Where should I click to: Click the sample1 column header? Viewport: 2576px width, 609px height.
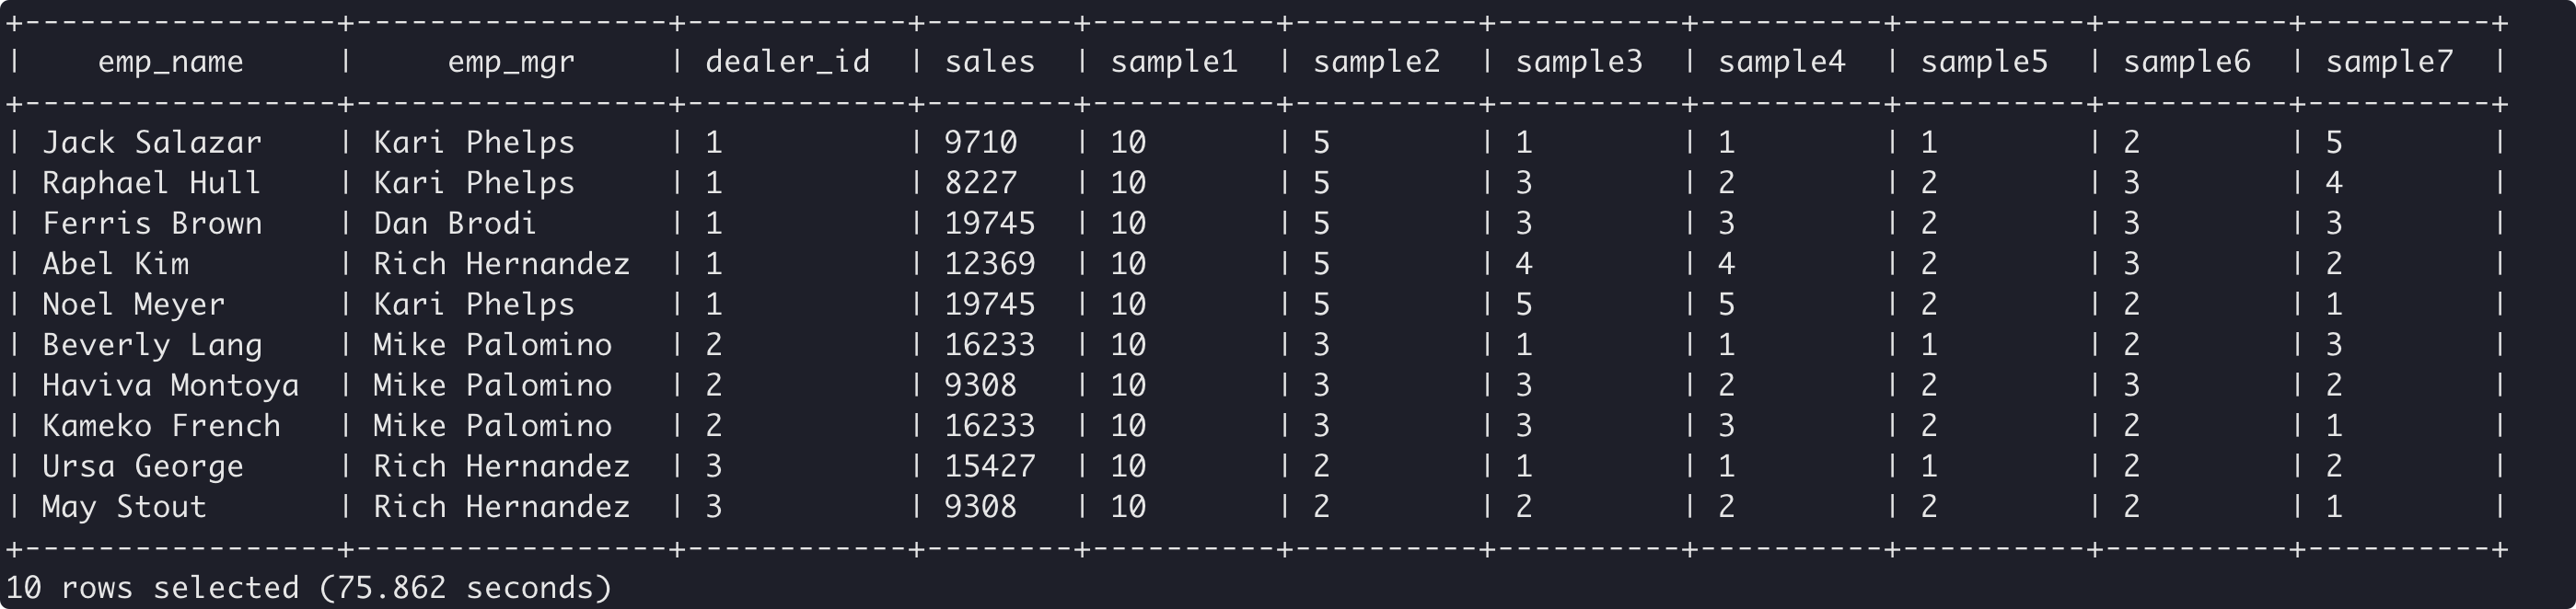coord(1174,62)
